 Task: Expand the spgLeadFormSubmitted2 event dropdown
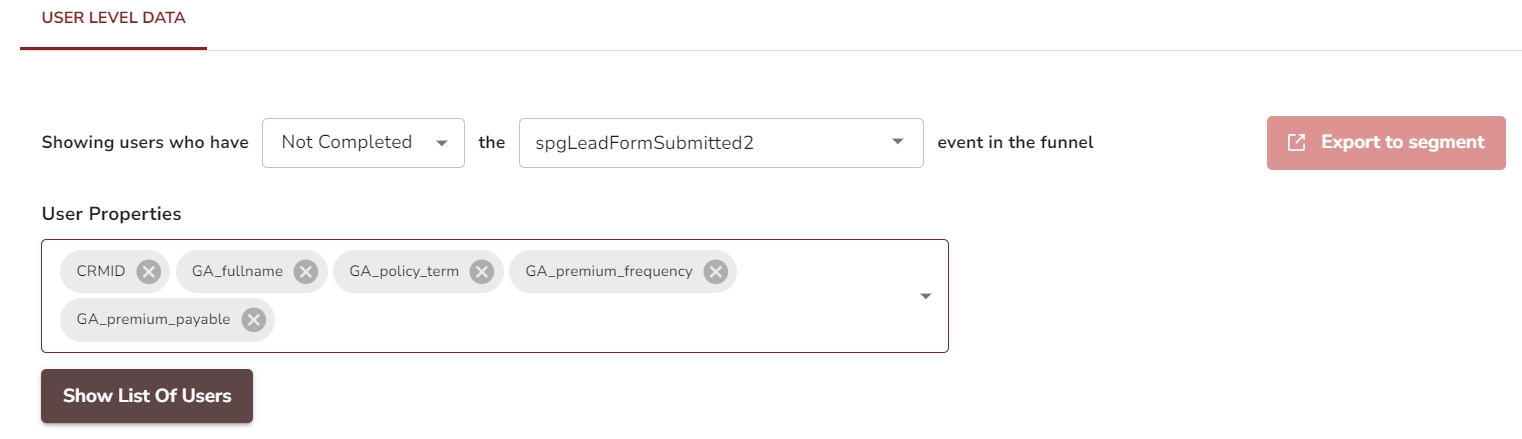point(897,143)
